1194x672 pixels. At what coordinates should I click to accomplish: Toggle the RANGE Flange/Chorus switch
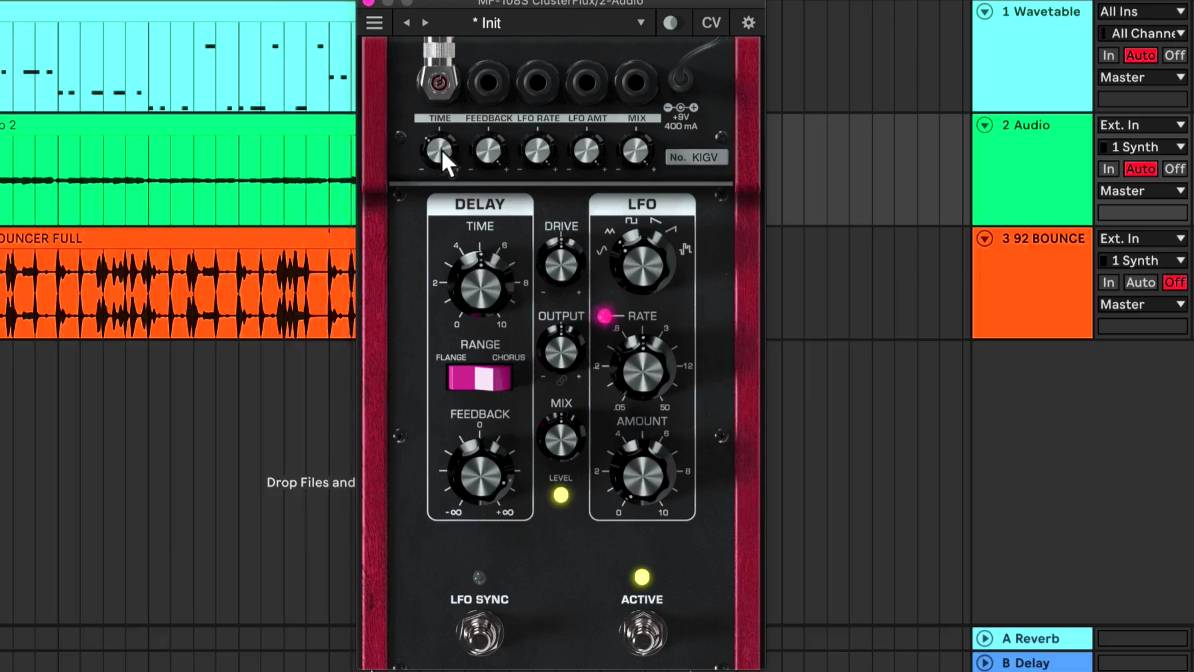480,378
